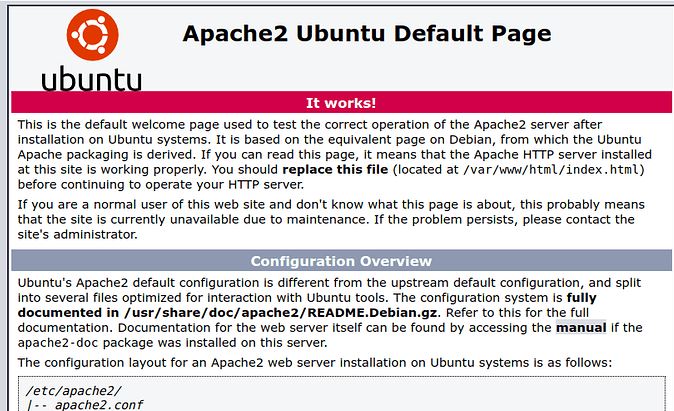
Task: Click the ubuntu wordmark under the logo
Action: 92,78
